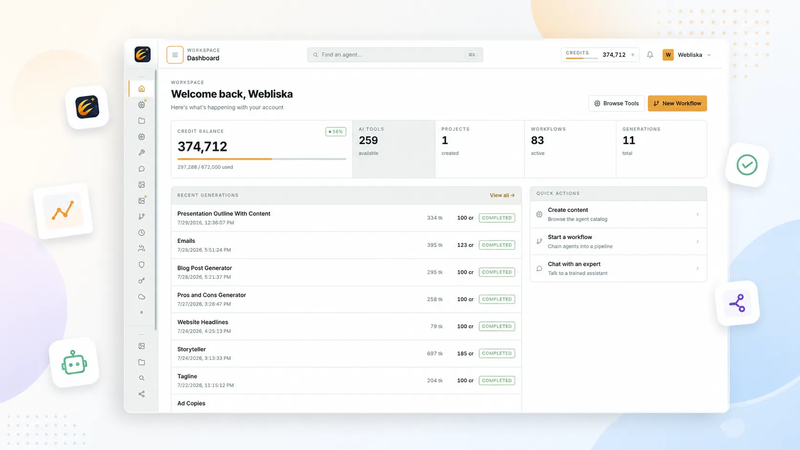The width and height of the screenshot is (800, 450).
Task: Click the image icon with orange dot in sidebar
Action: tap(141, 201)
